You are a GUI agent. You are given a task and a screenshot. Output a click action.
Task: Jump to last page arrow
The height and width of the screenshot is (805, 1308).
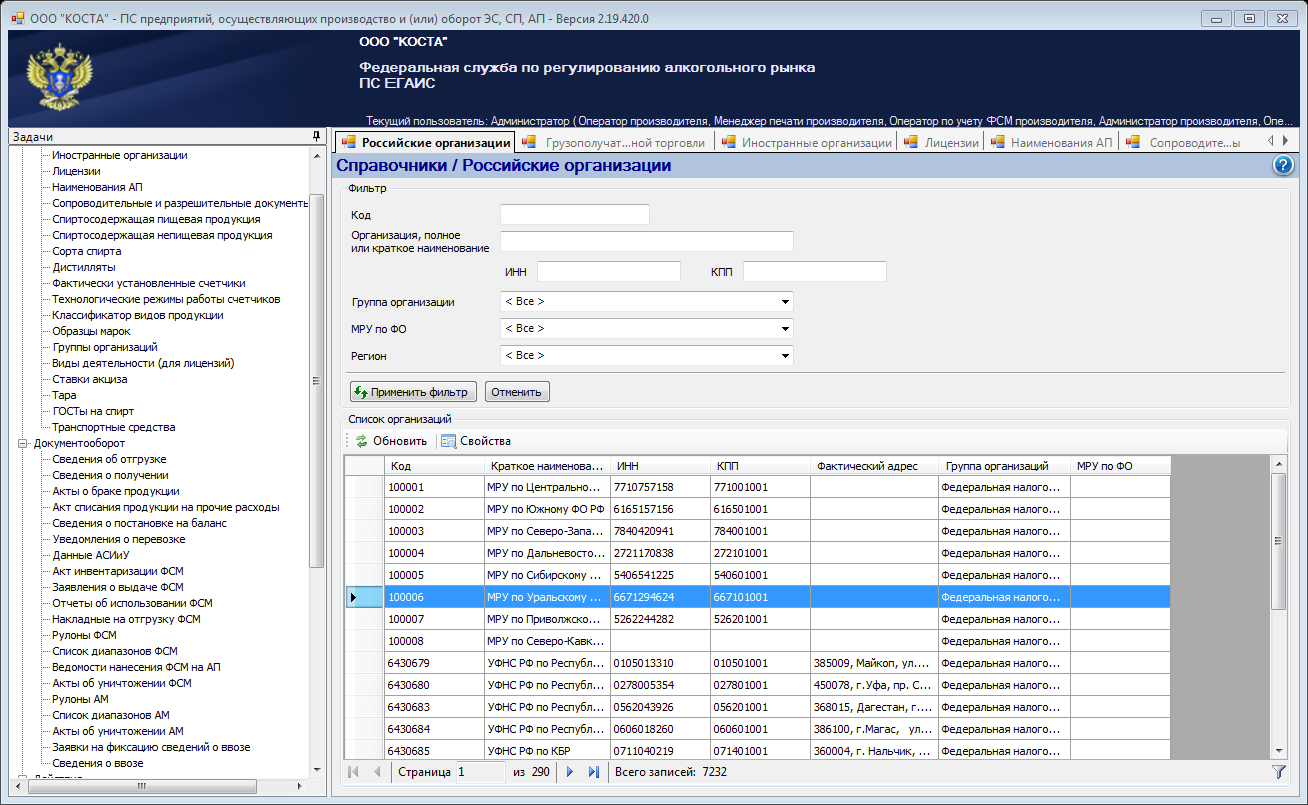pyautogui.click(x=593, y=772)
